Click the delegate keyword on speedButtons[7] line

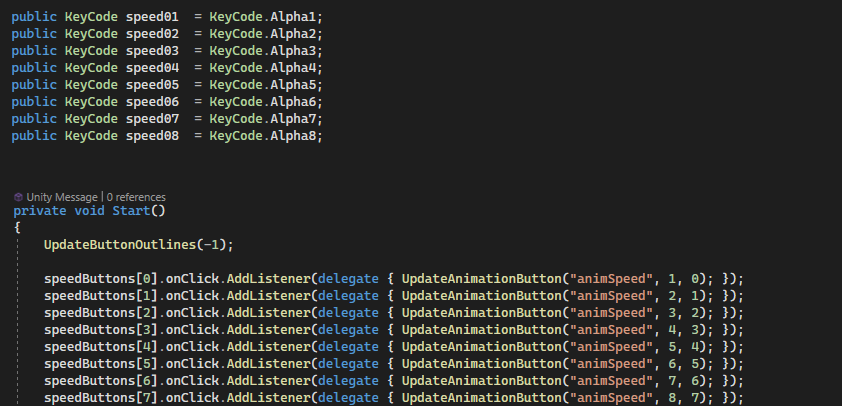click(348, 398)
